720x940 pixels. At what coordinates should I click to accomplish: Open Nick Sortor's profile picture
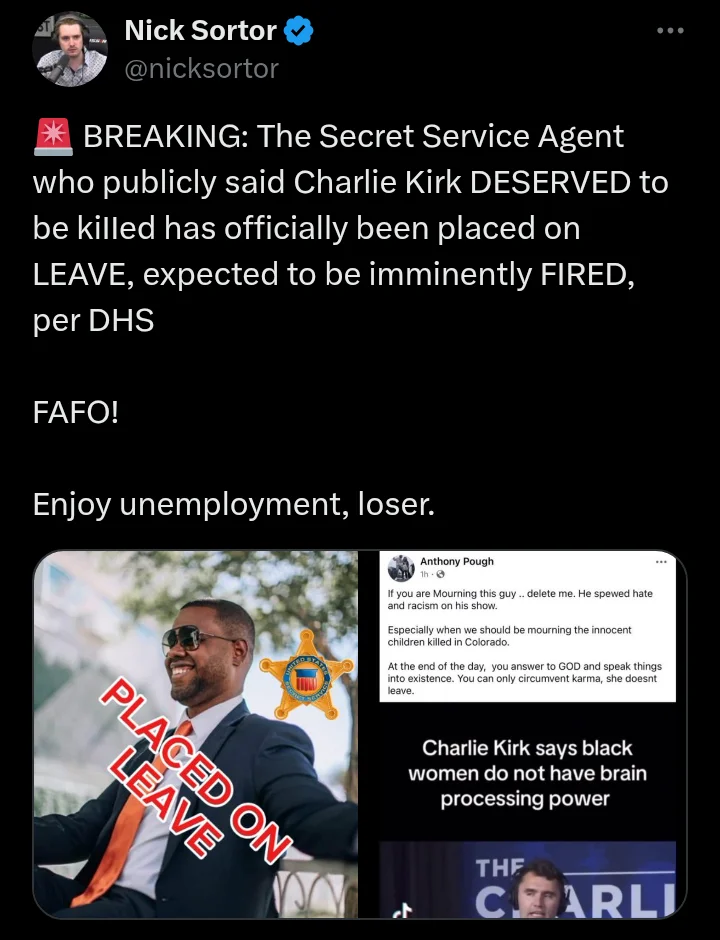click(x=70, y=49)
